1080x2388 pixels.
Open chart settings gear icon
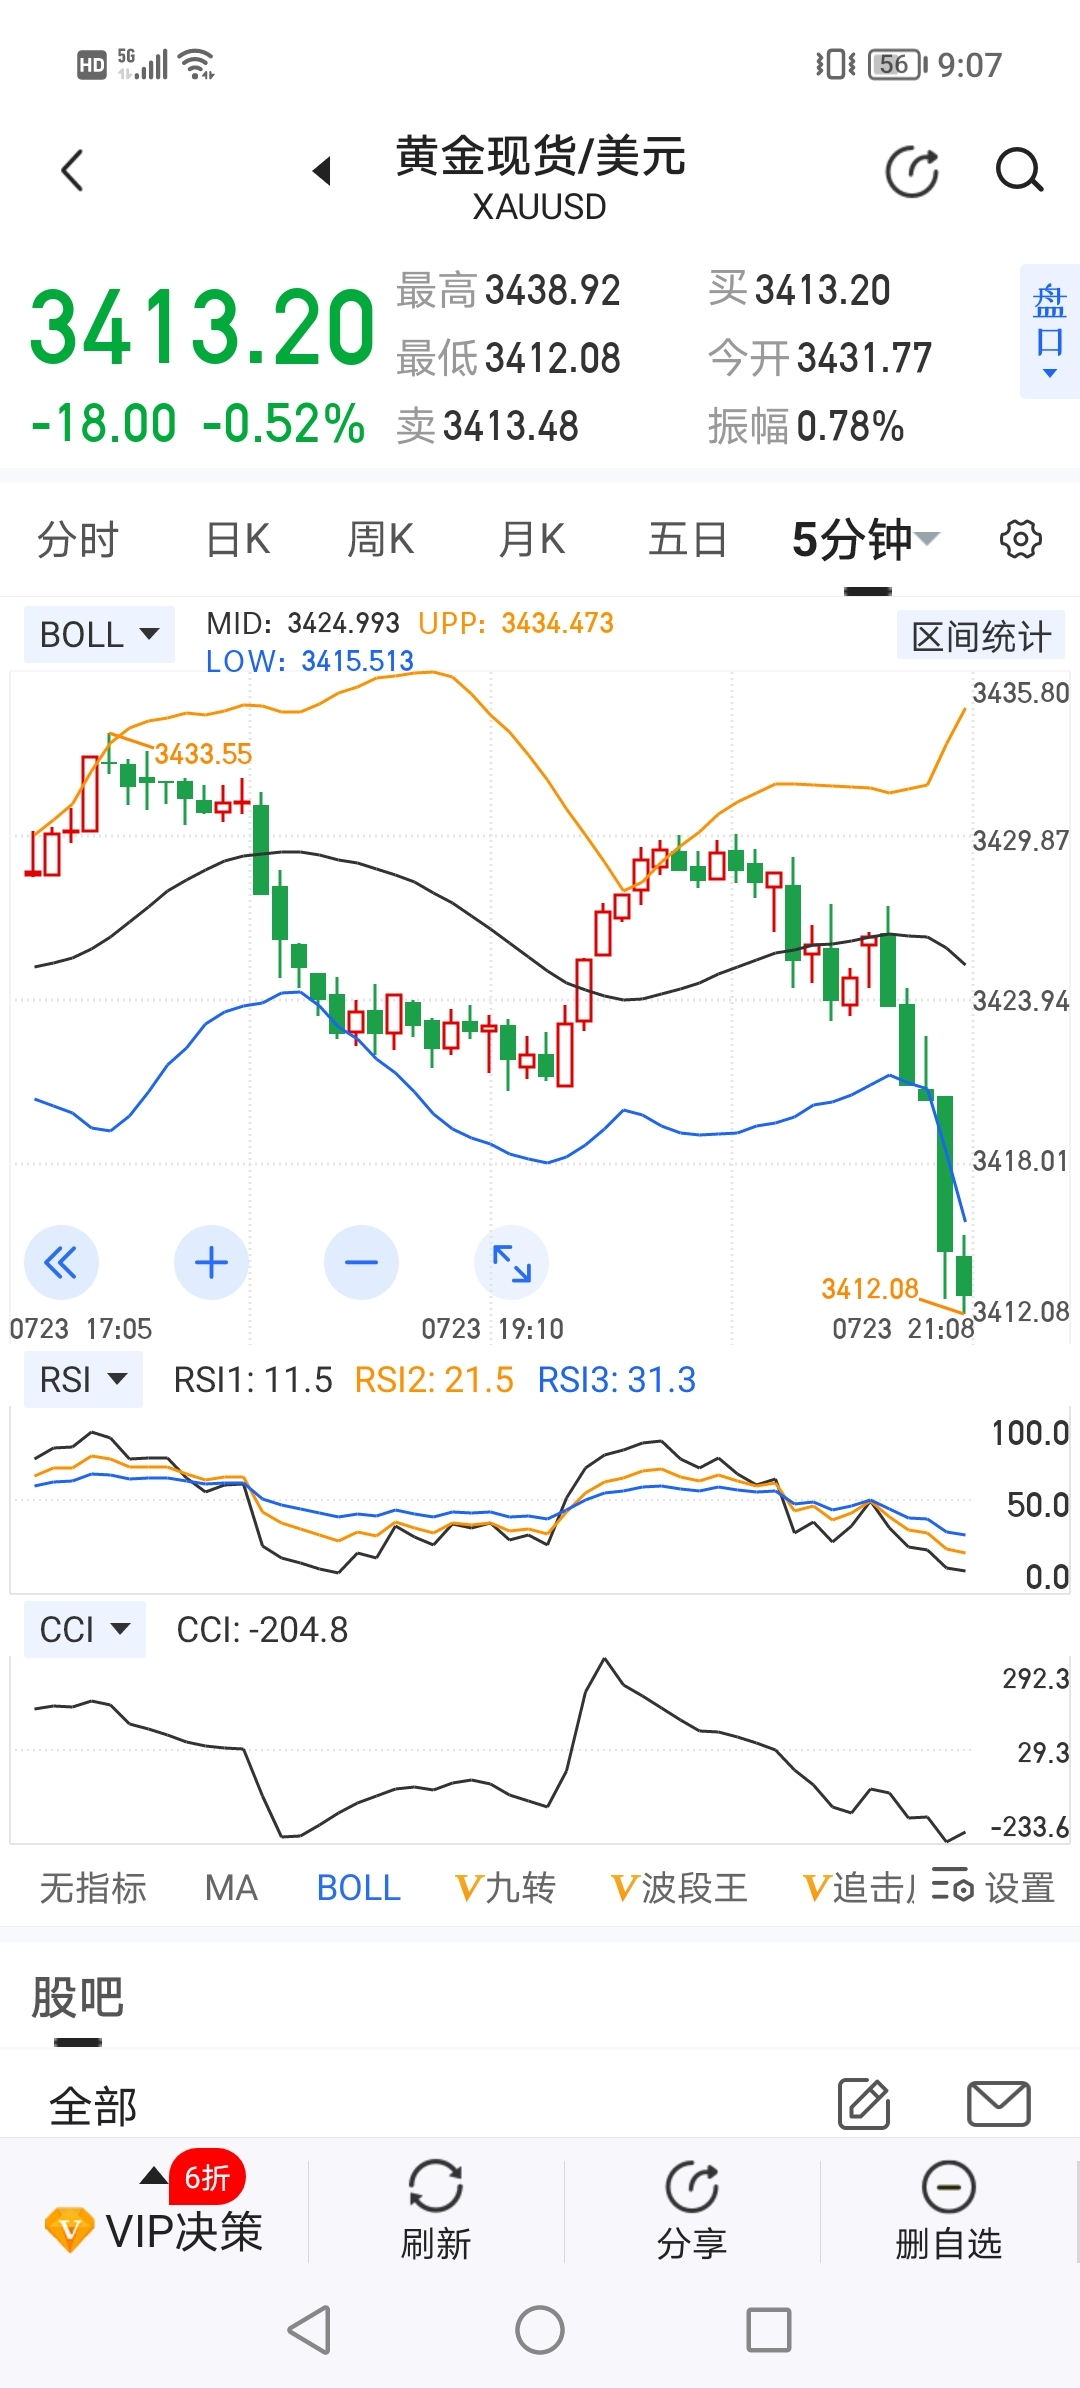[1020, 540]
